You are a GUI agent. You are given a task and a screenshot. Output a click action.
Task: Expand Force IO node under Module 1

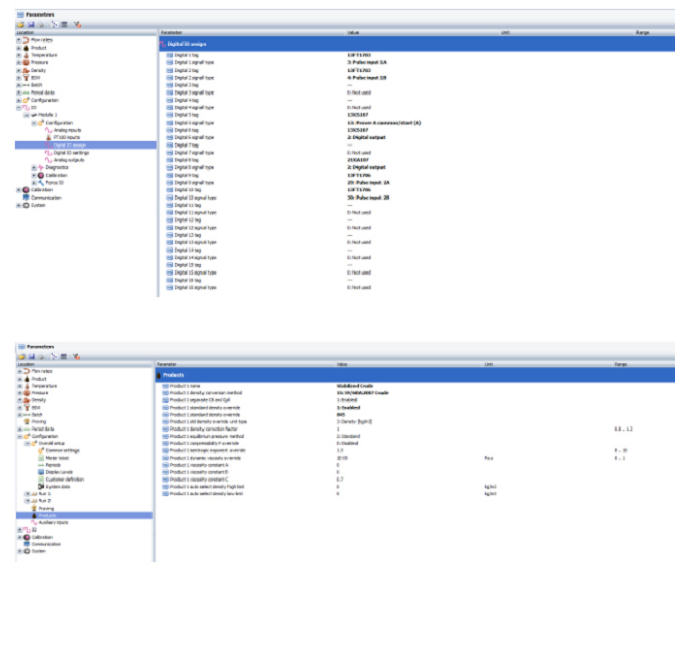(x=34, y=182)
